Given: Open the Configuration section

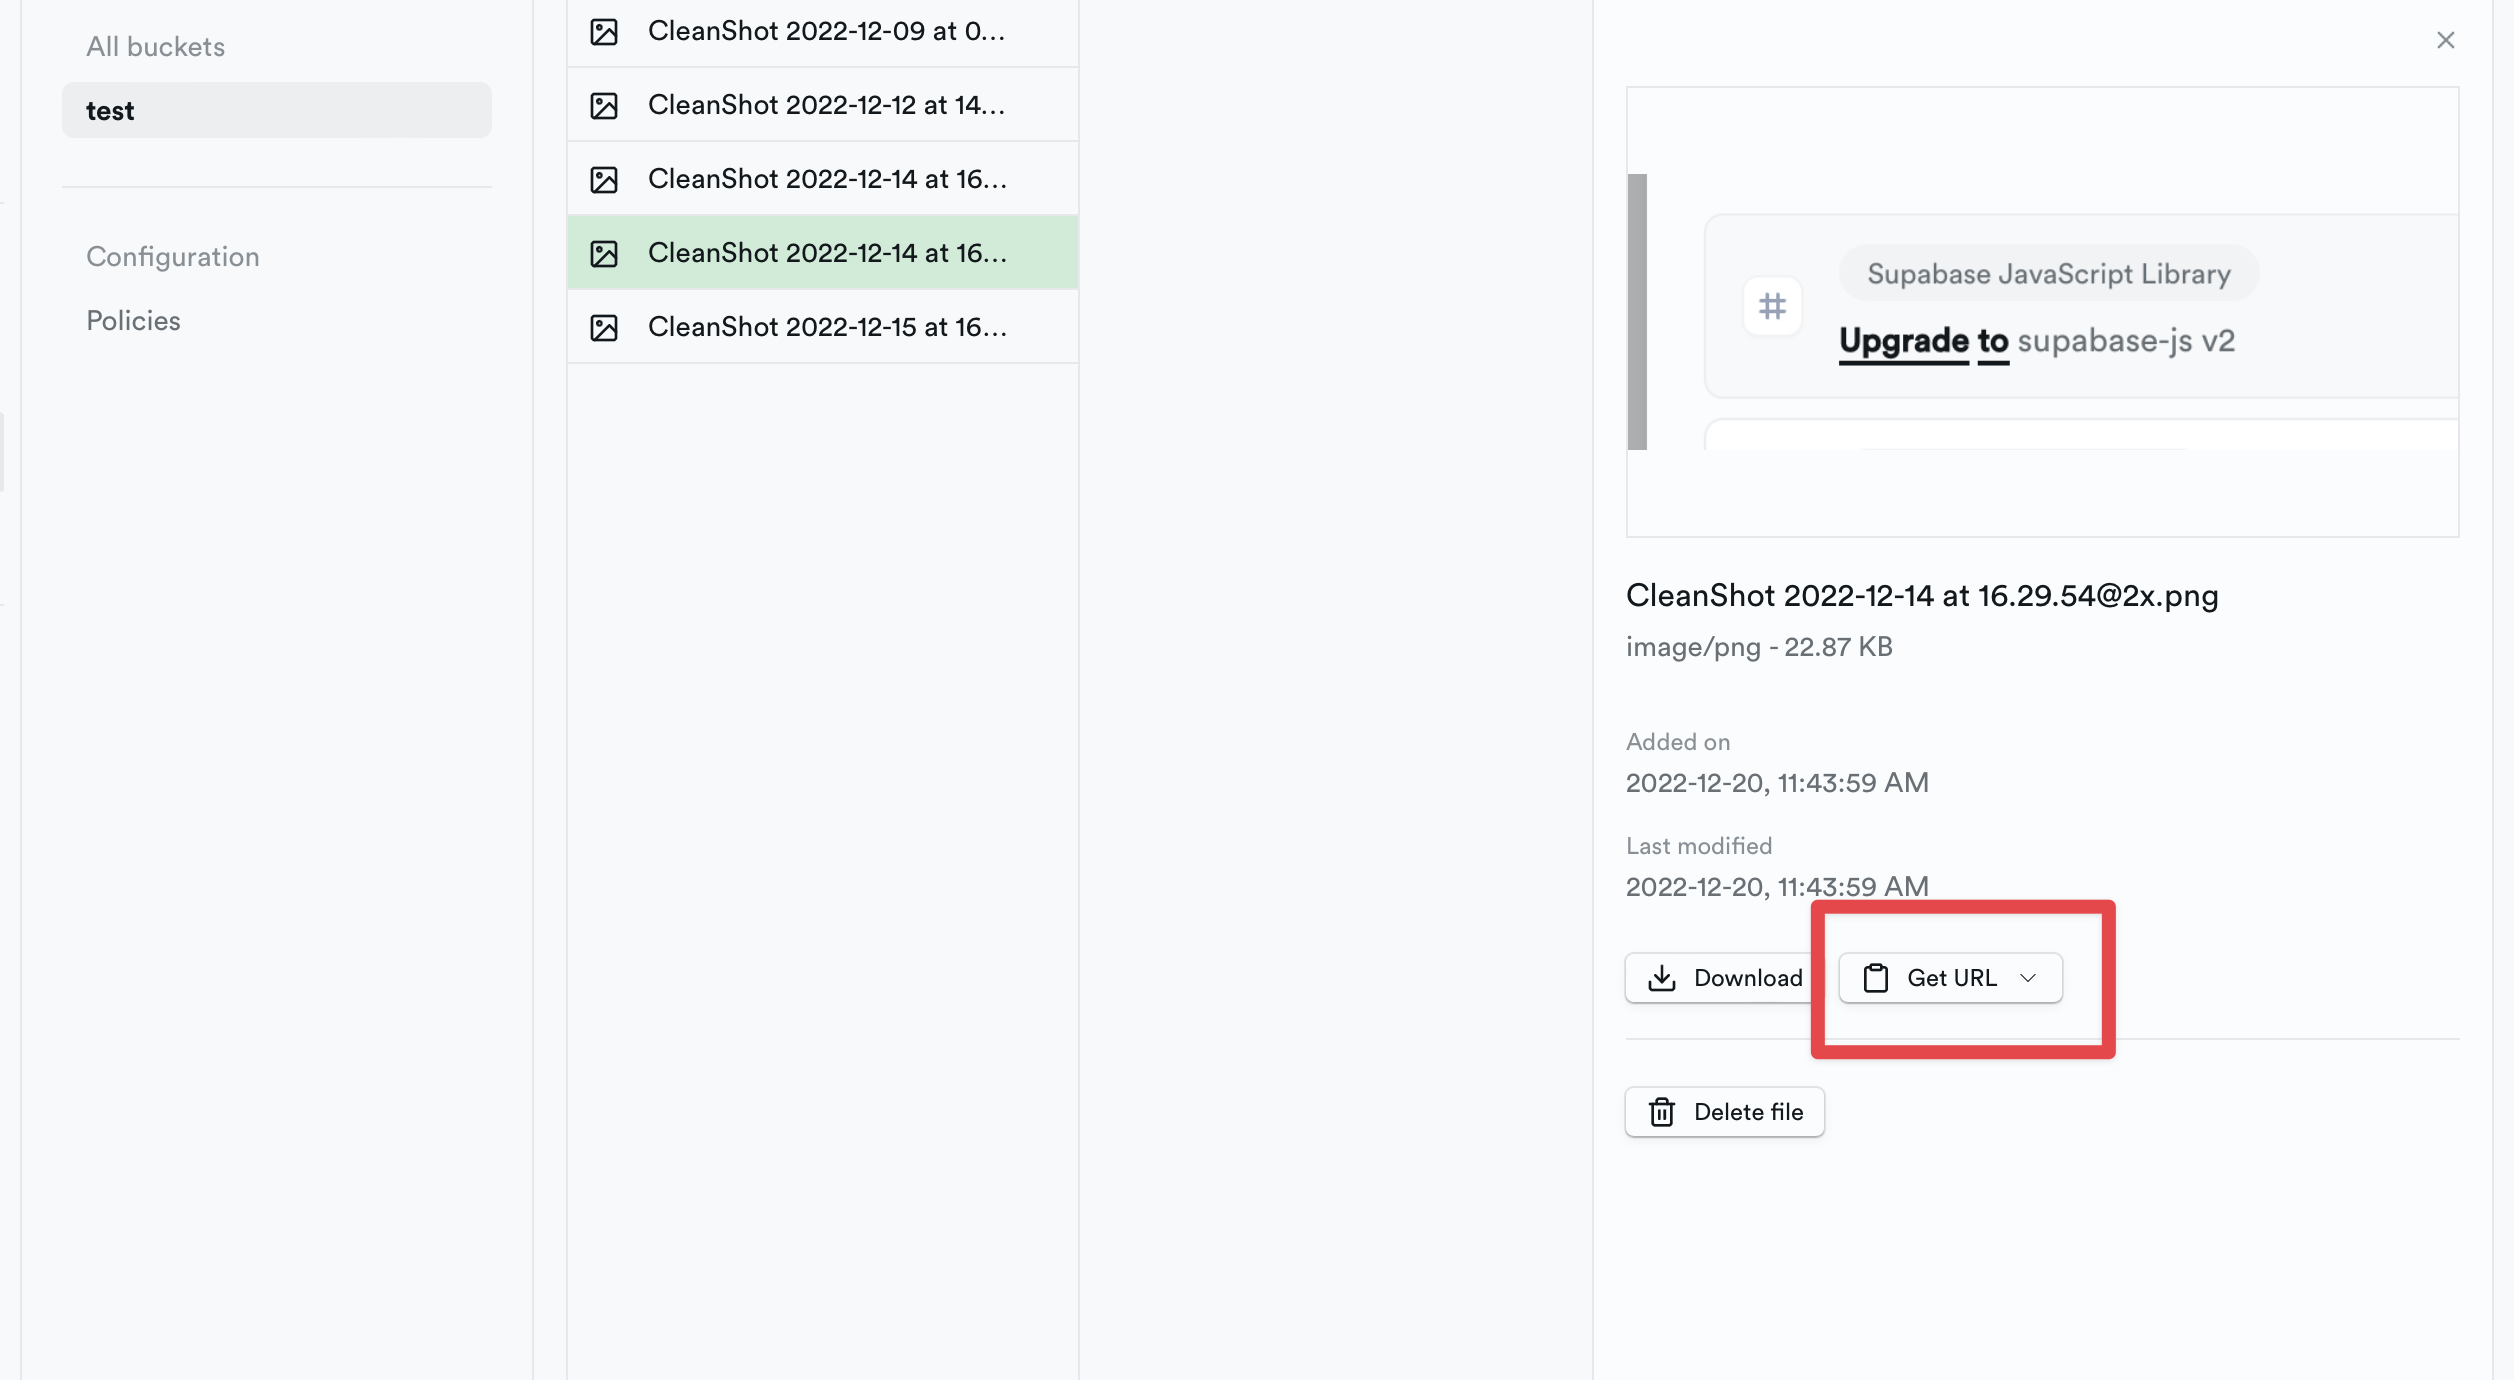Looking at the screenshot, I should 173,256.
